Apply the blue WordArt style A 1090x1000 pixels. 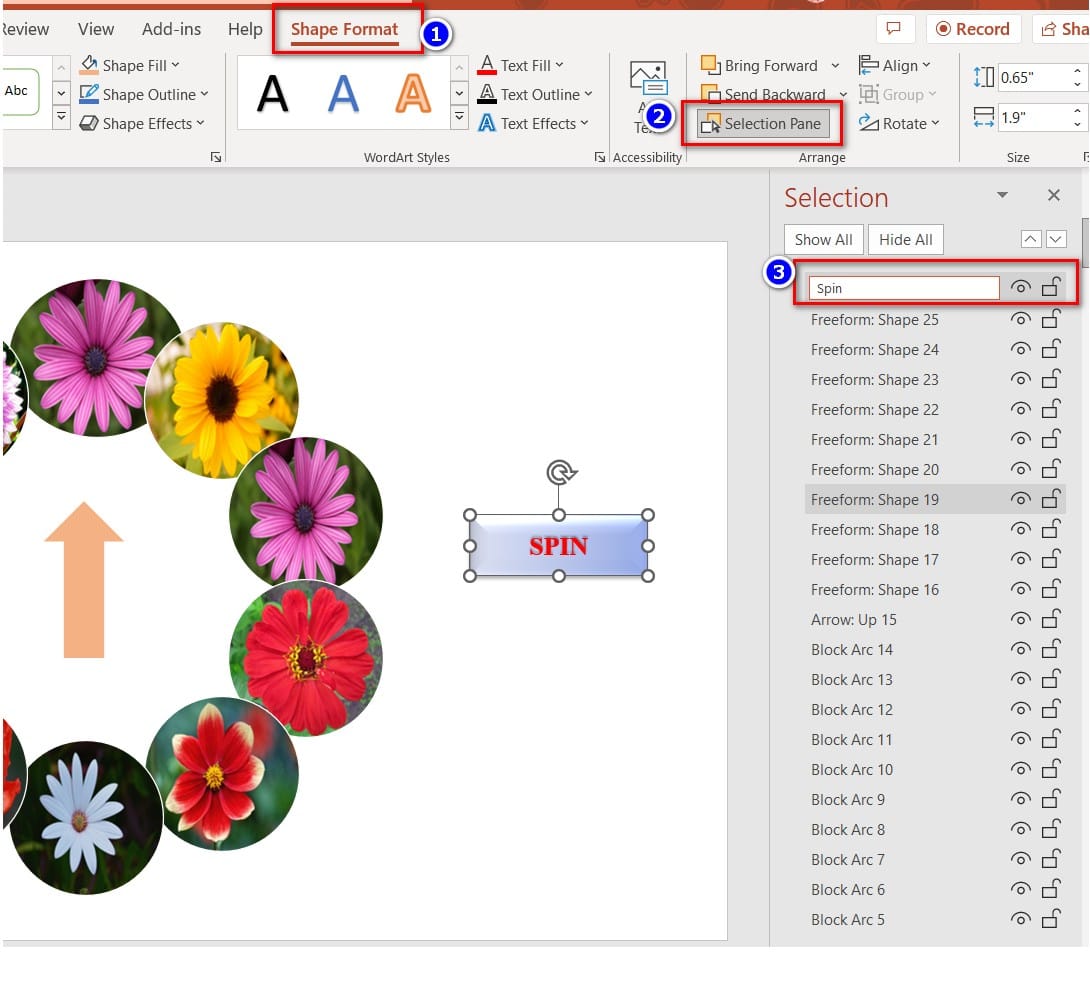[x=343, y=93]
